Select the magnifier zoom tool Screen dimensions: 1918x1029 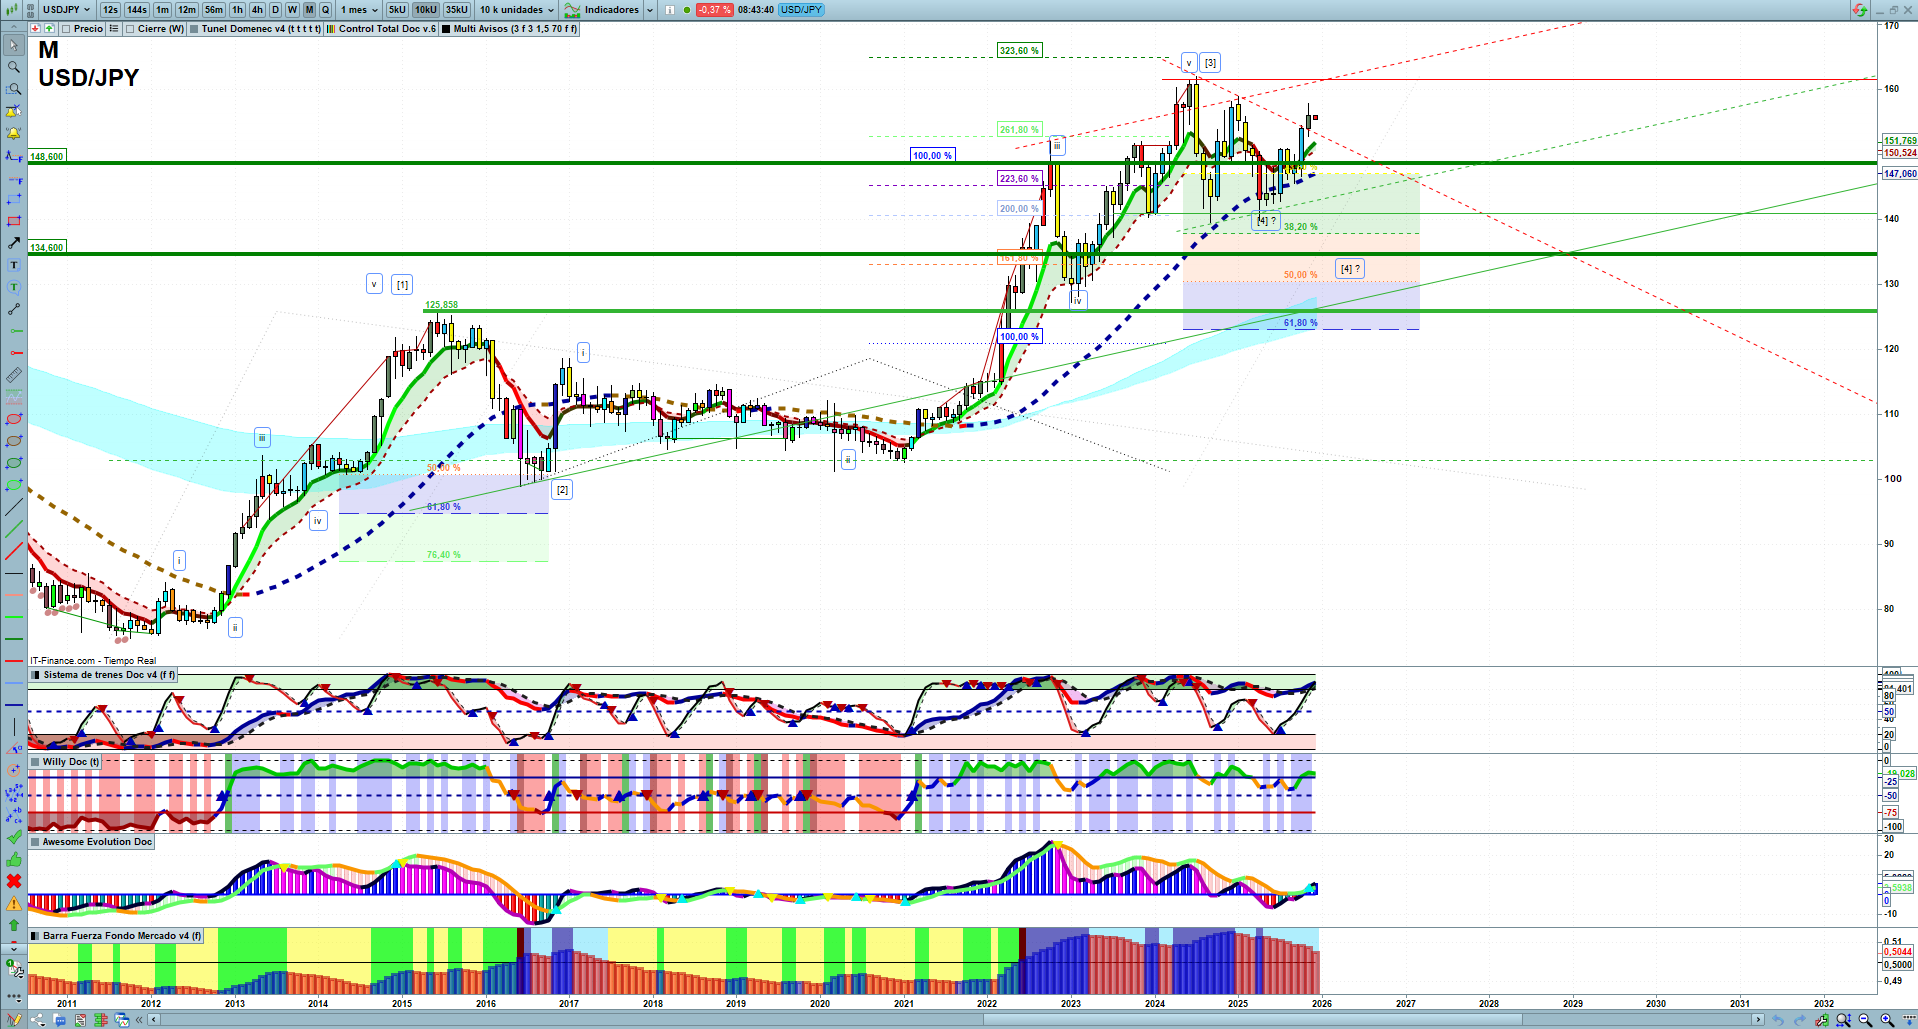[14, 67]
